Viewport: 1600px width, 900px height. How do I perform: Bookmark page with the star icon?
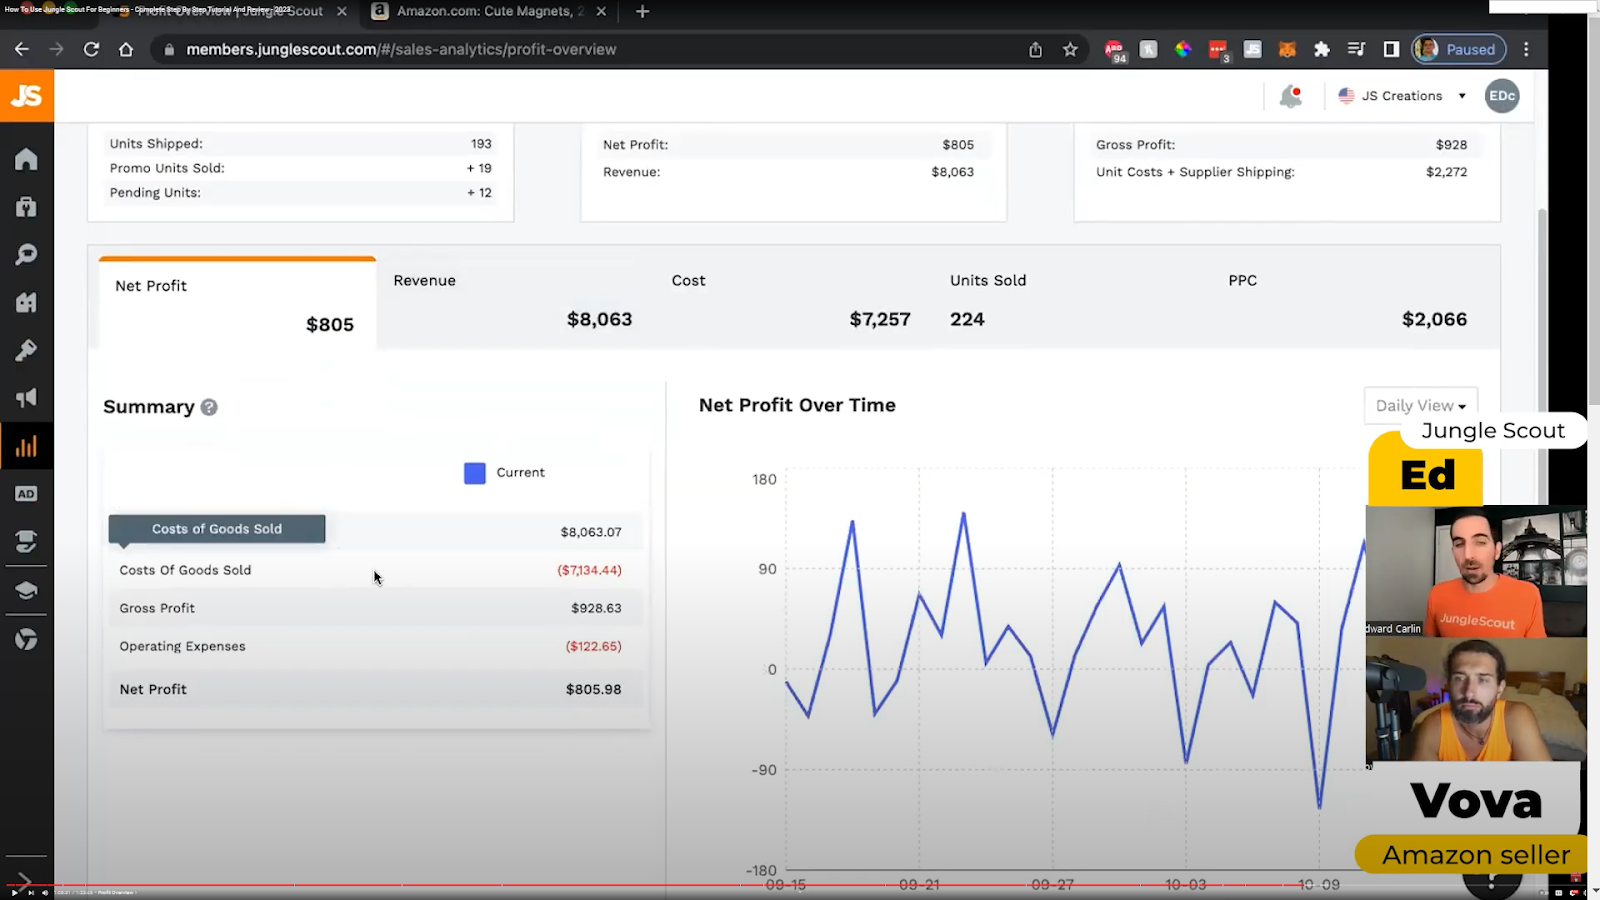(1070, 49)
